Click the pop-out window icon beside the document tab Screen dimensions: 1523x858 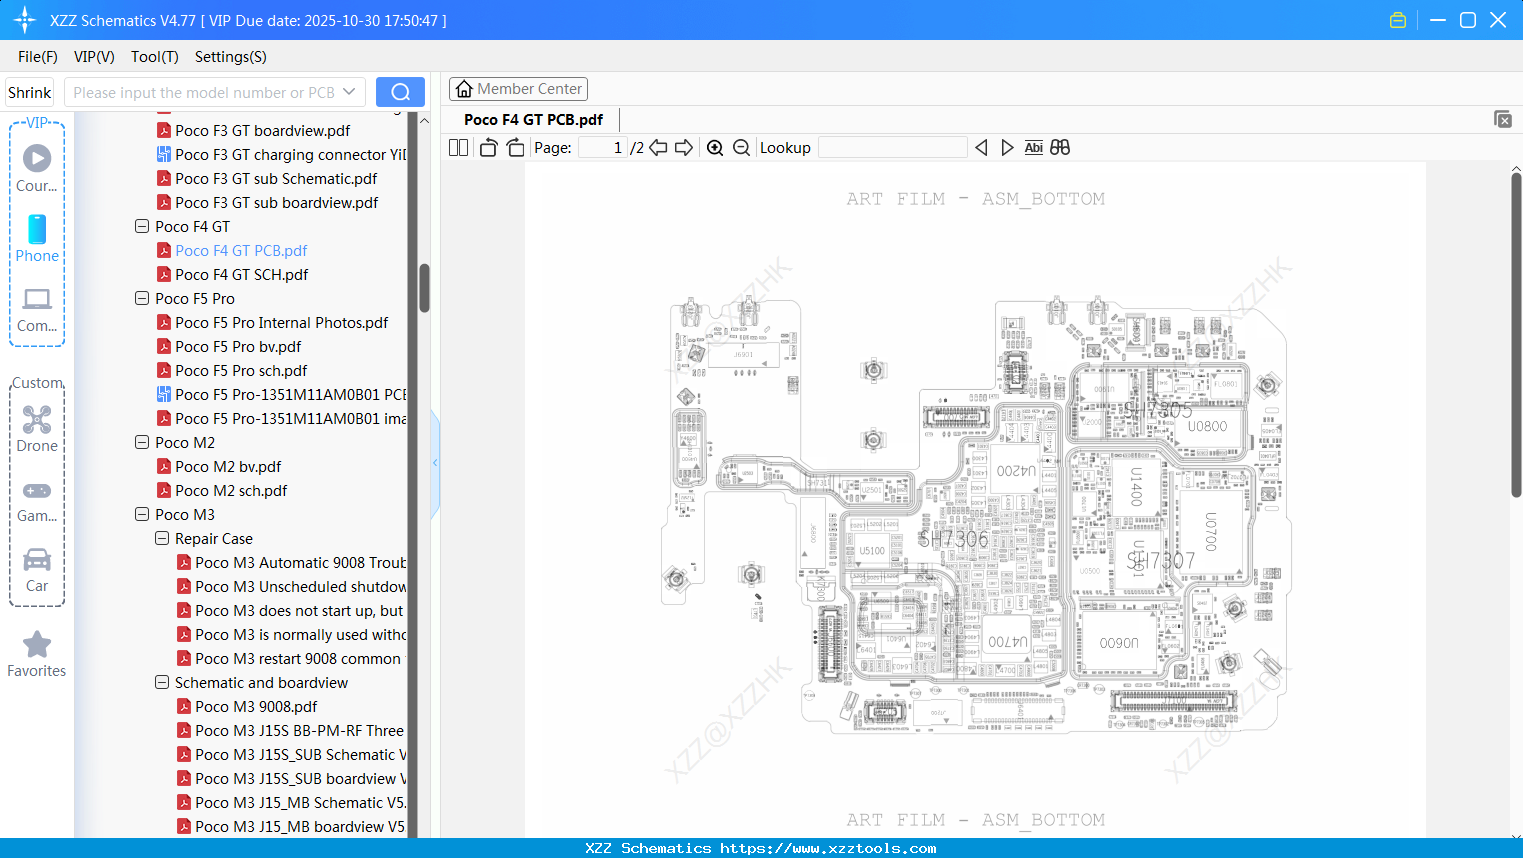(x=1502, y=119)
